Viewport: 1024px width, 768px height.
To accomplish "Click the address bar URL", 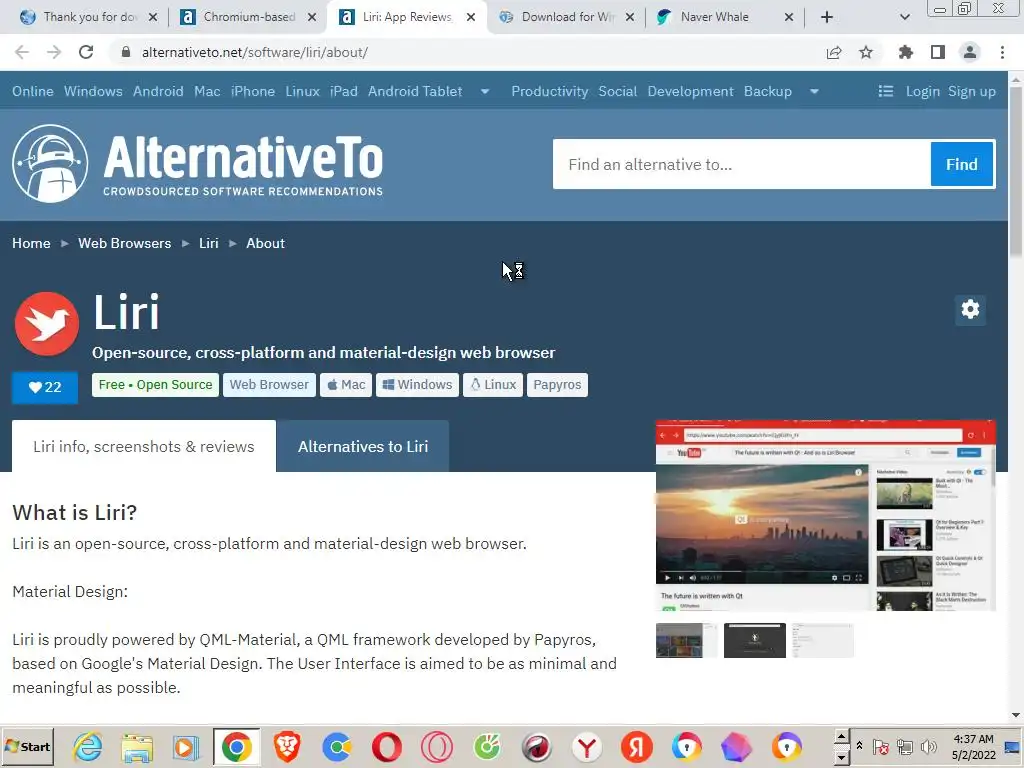I will 255,52.
